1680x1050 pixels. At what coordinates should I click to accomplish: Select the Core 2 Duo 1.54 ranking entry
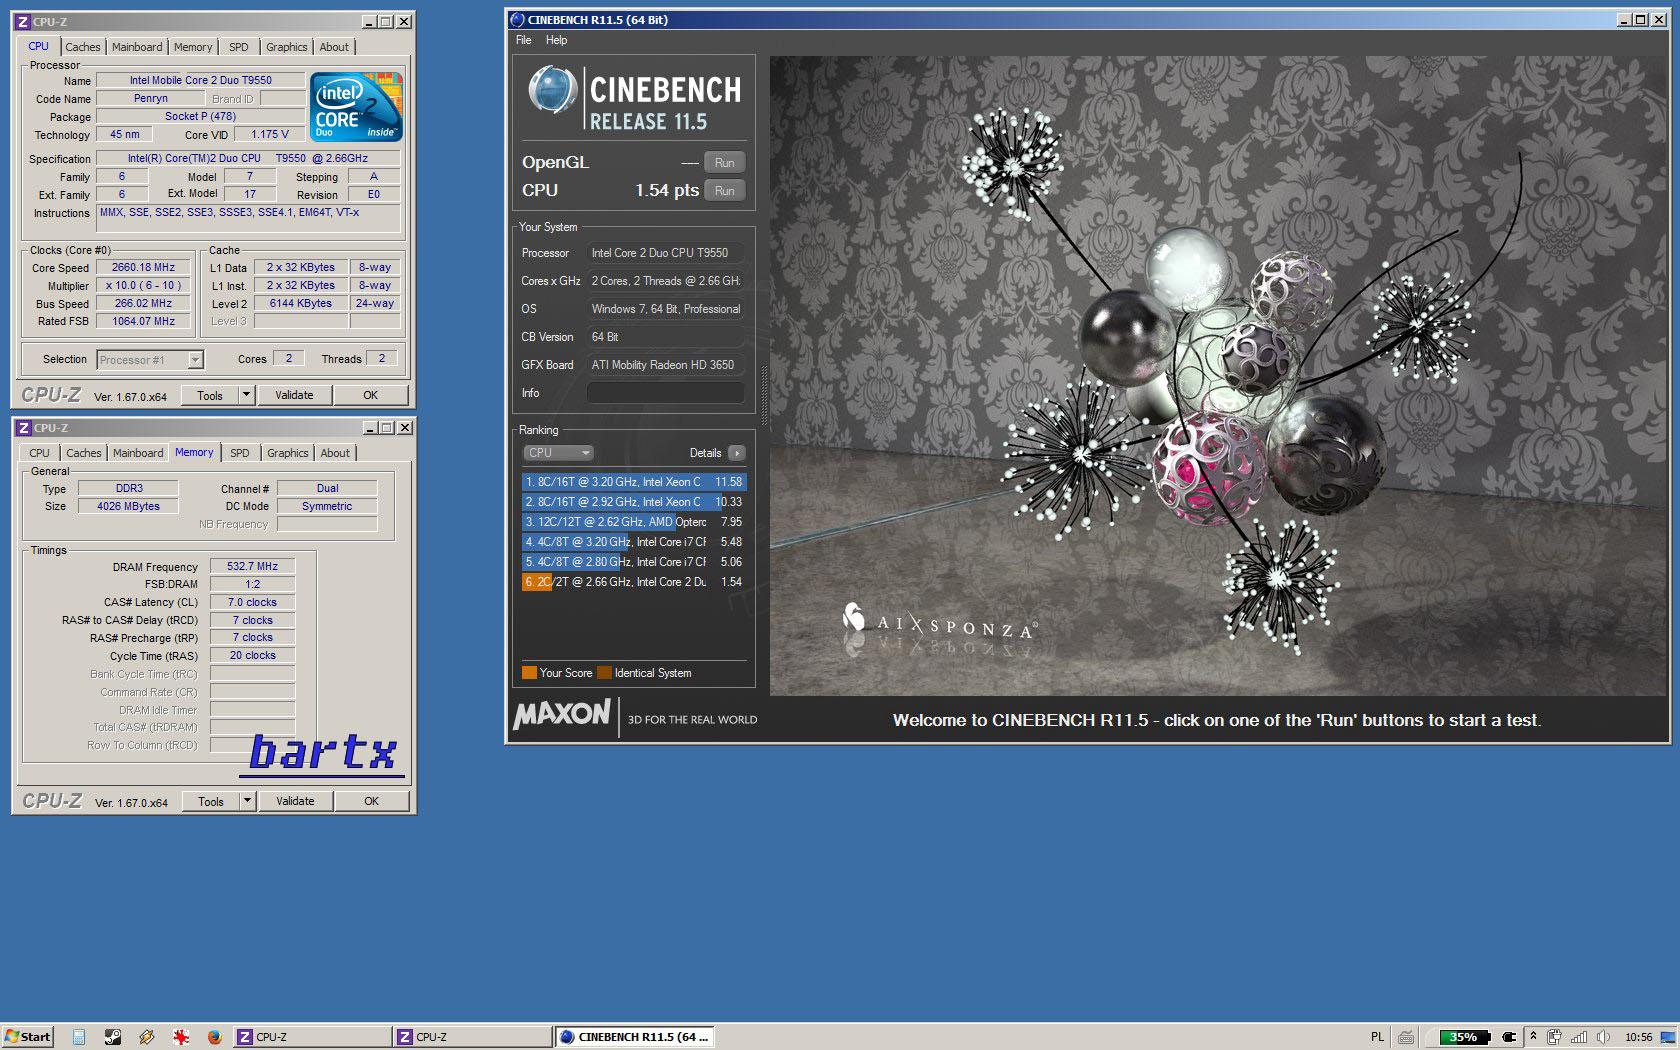tap(633, 582)
